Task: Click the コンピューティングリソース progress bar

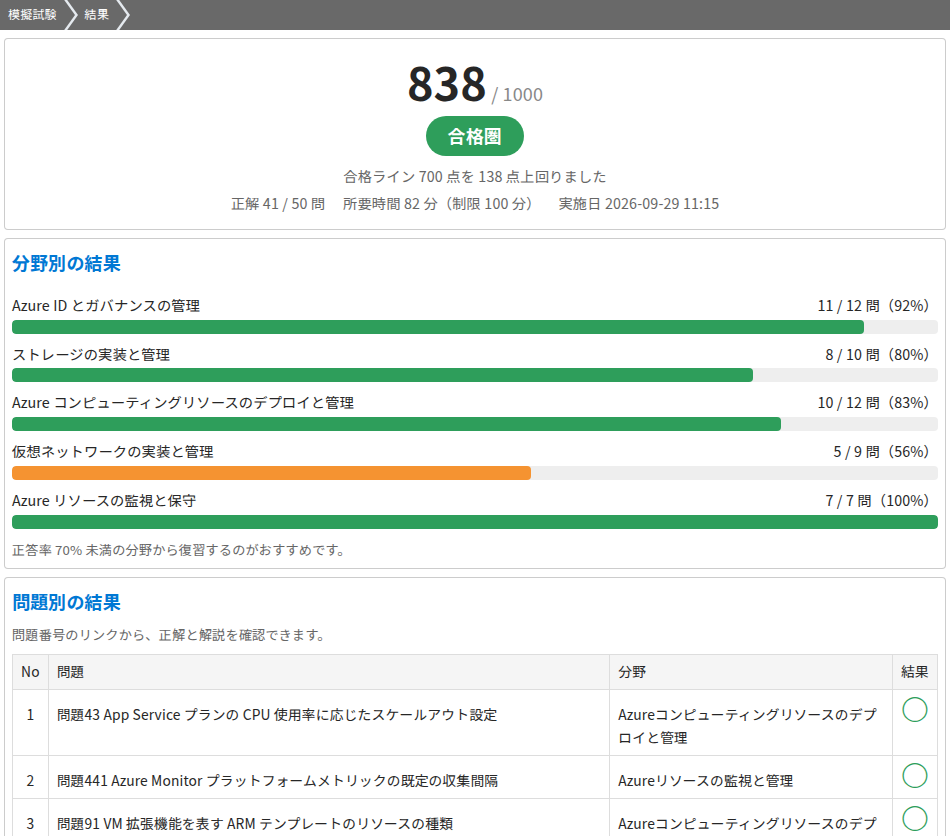Action: pyautogui.click(x=475, y=424)
